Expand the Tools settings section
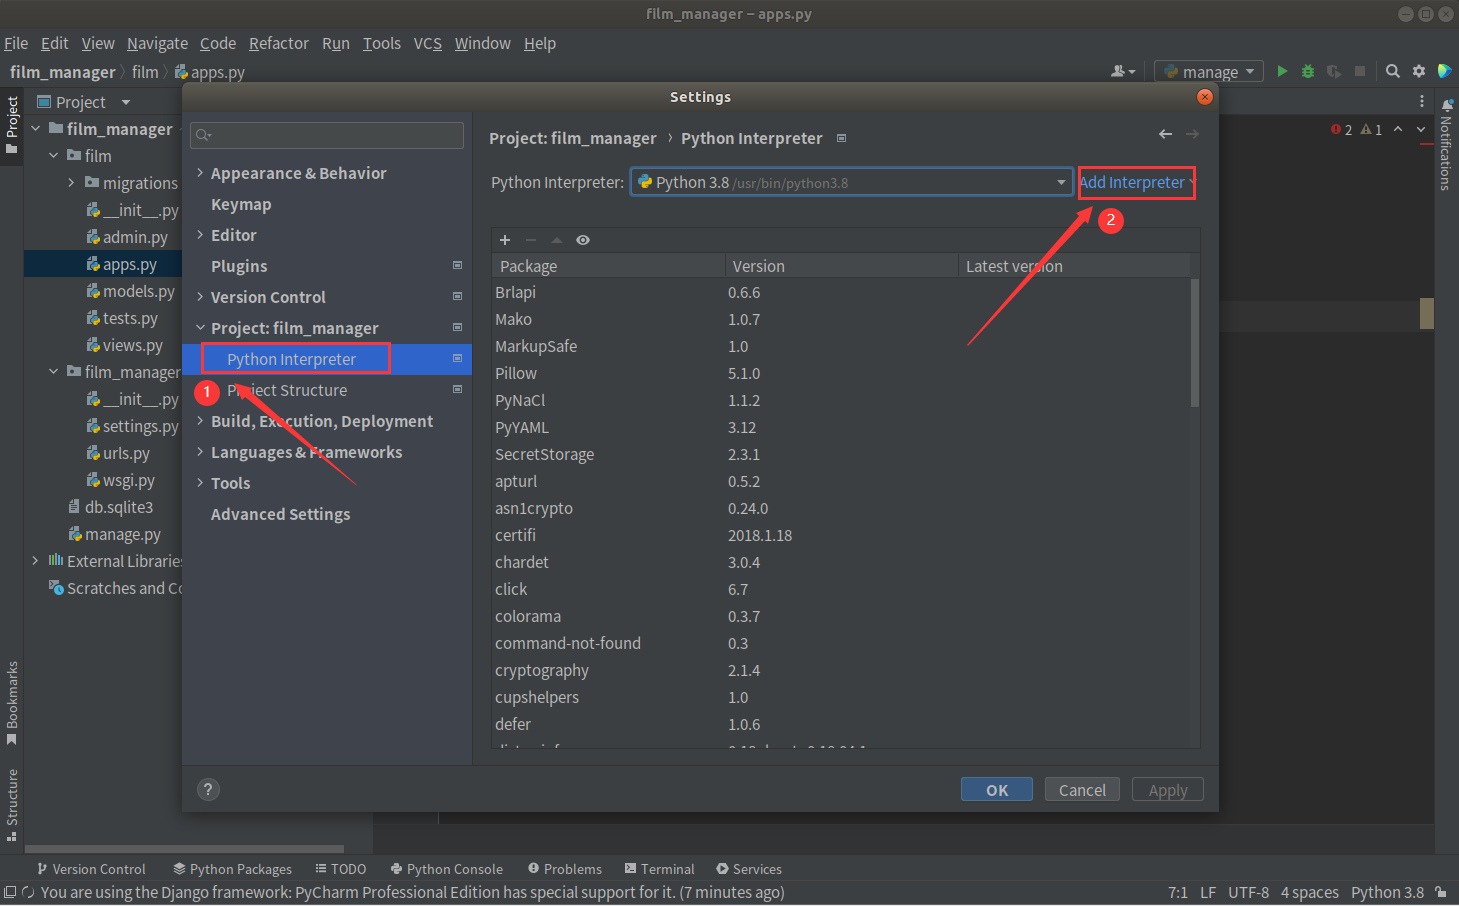1459x906 pixels. 200,483
